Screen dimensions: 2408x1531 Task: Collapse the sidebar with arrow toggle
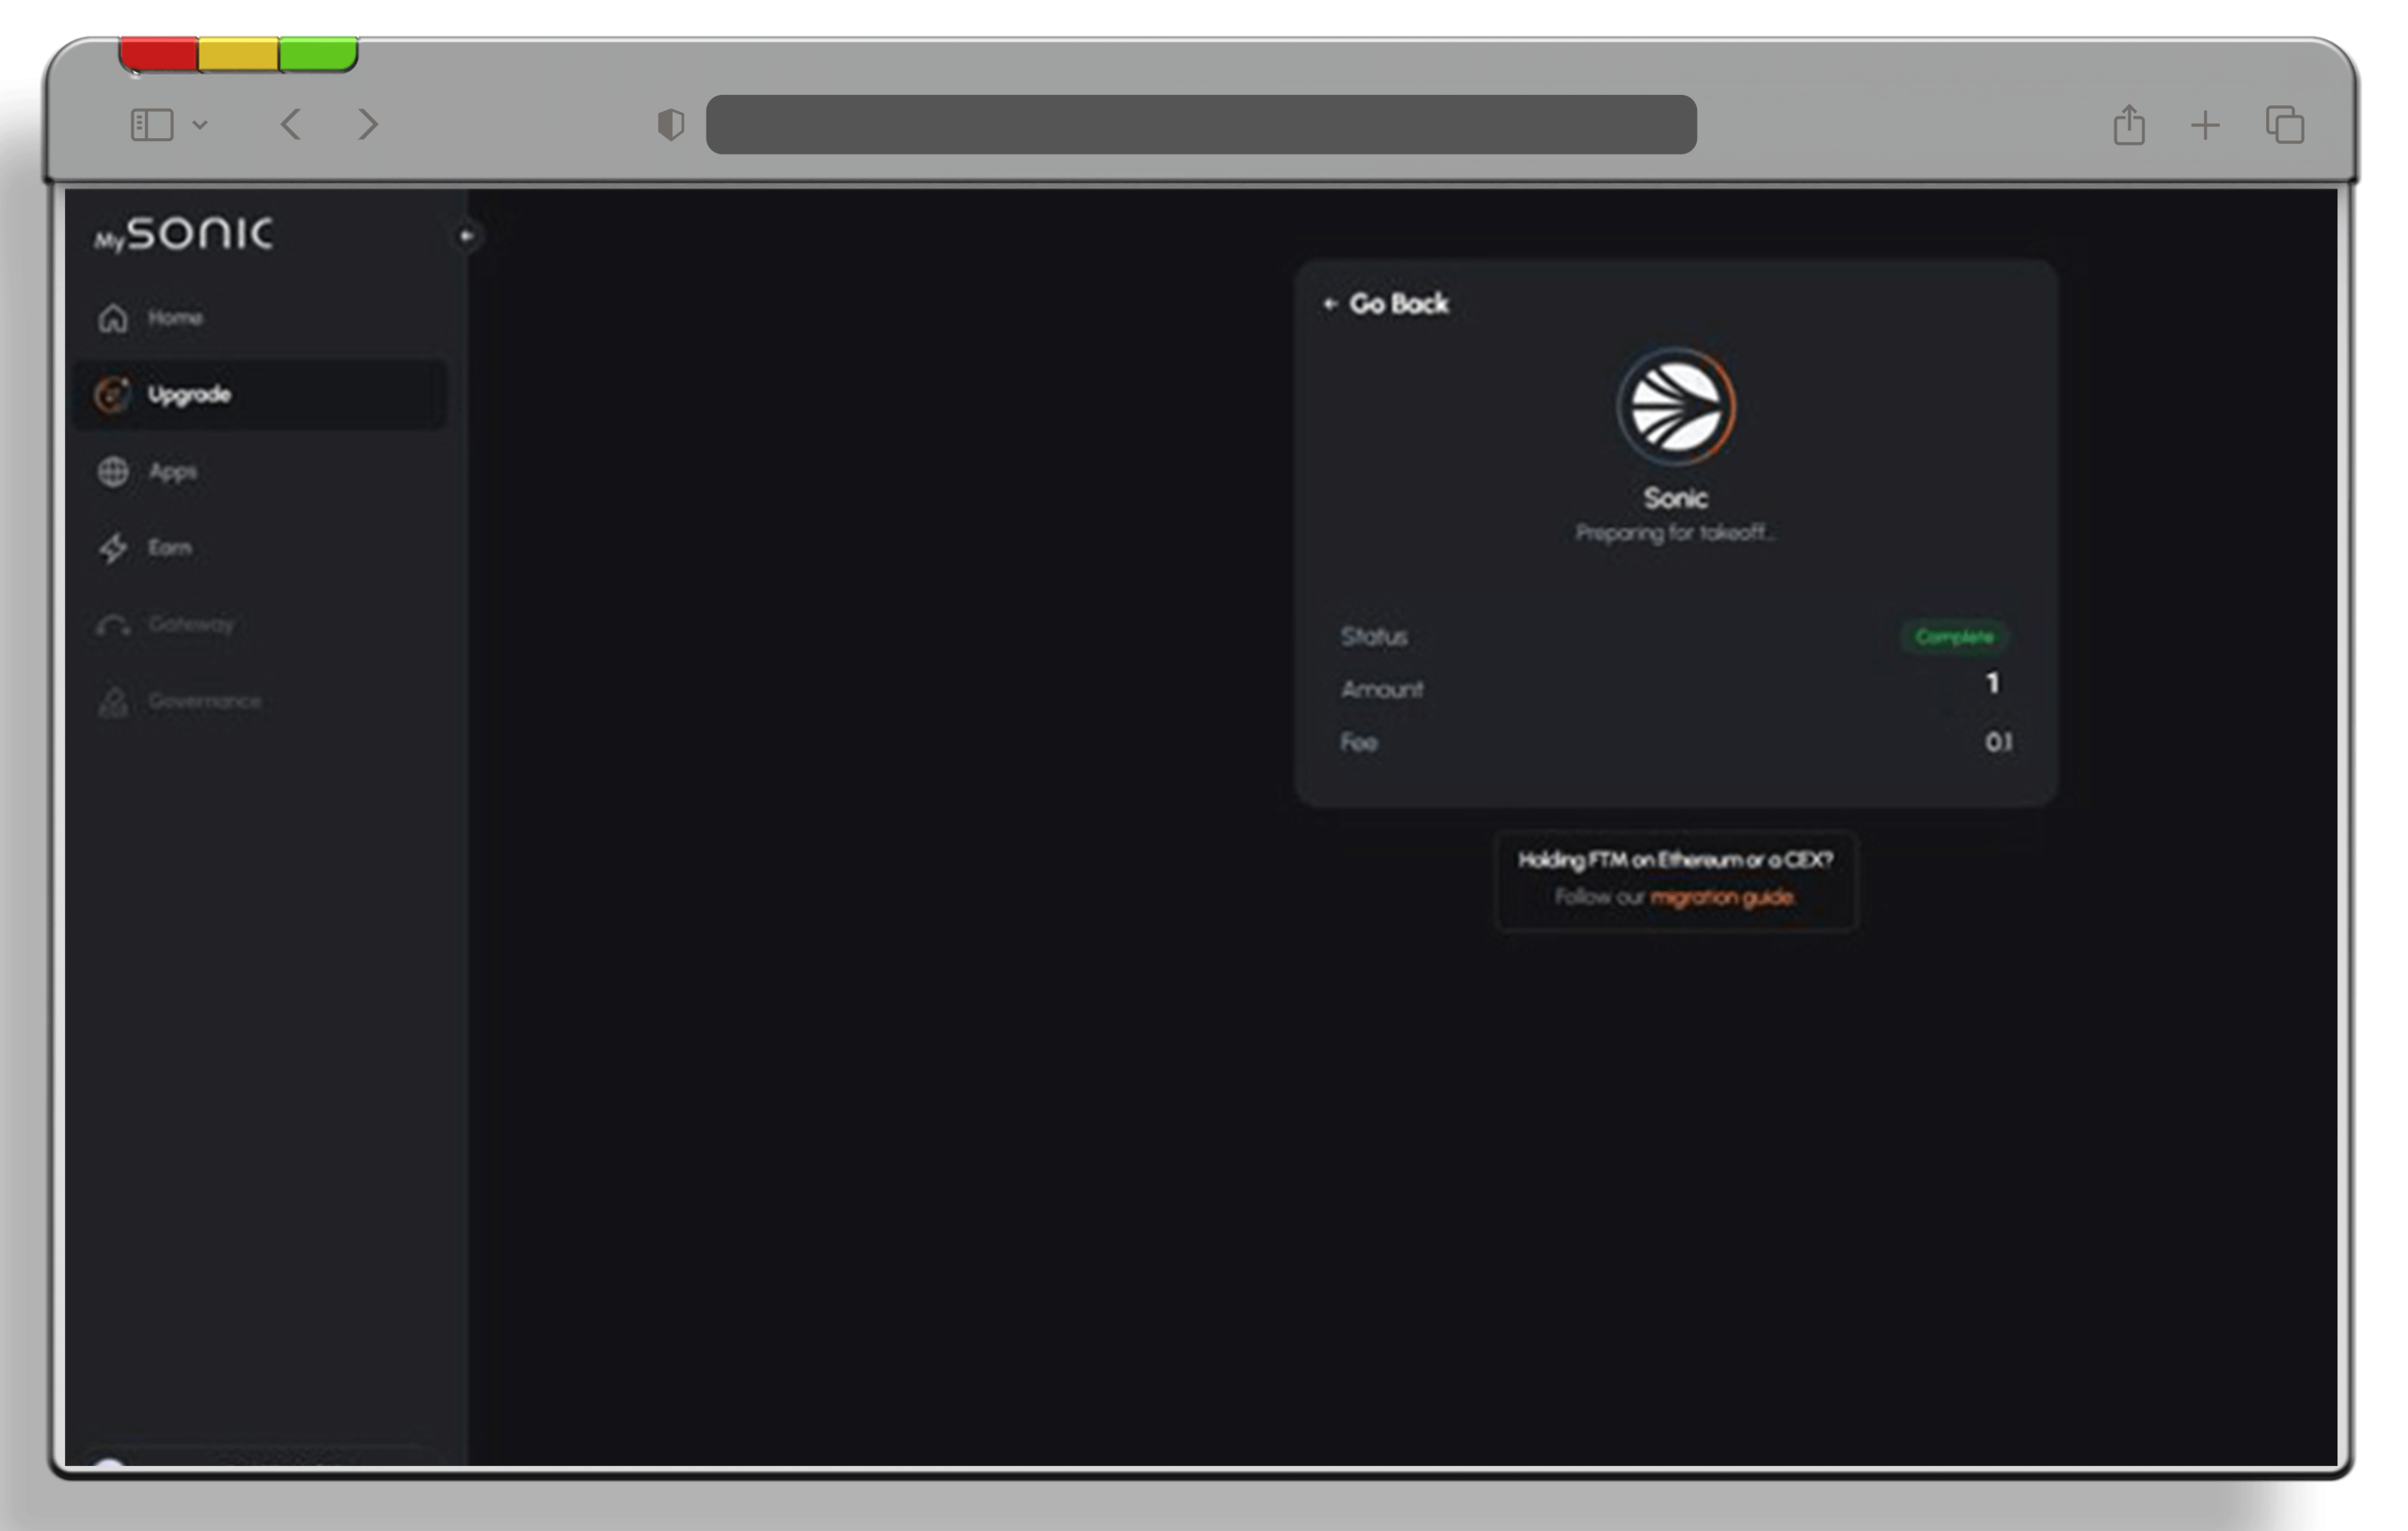[466, 236]
